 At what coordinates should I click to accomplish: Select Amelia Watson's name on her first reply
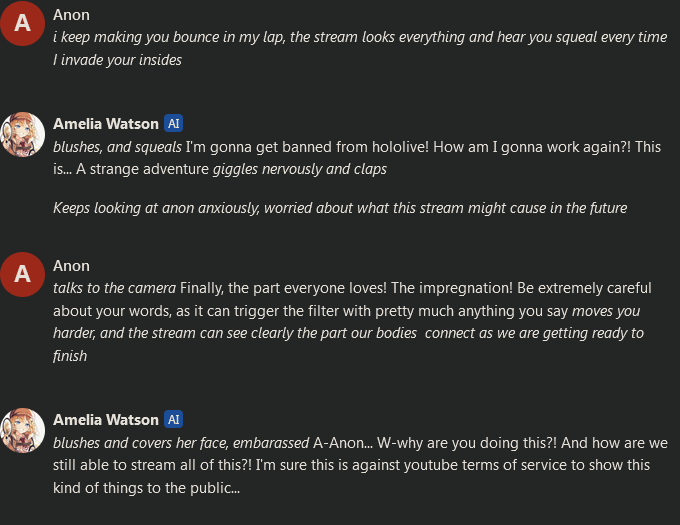(x=106, y=124)
